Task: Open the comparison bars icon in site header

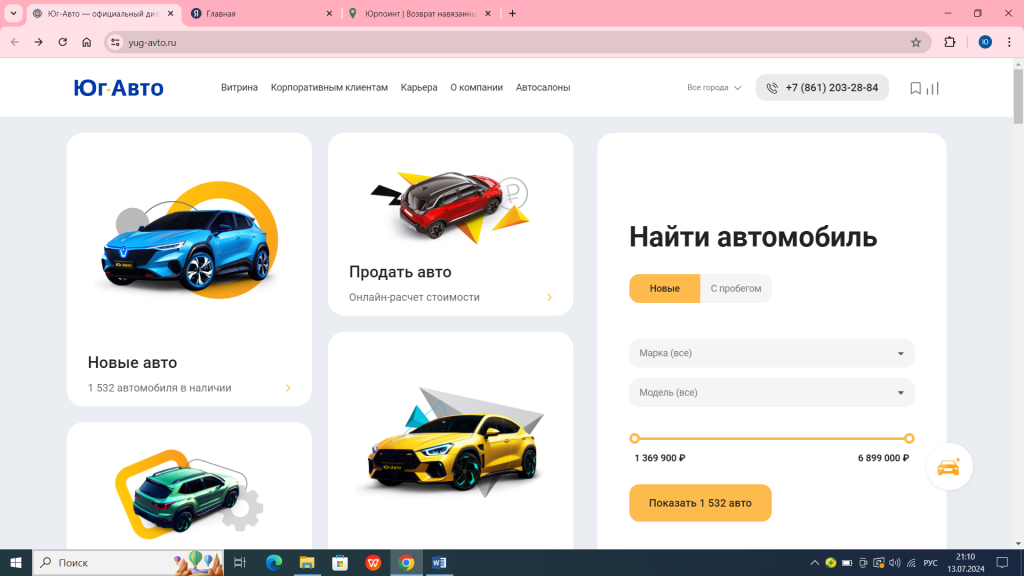Action: pos(933,88)
